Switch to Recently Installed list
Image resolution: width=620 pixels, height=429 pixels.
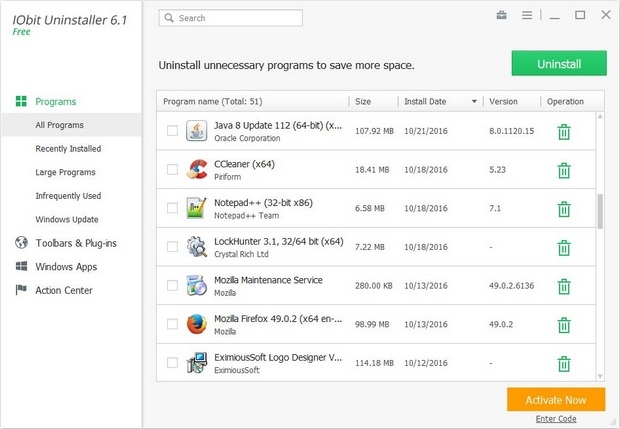[x=68, y=149]
